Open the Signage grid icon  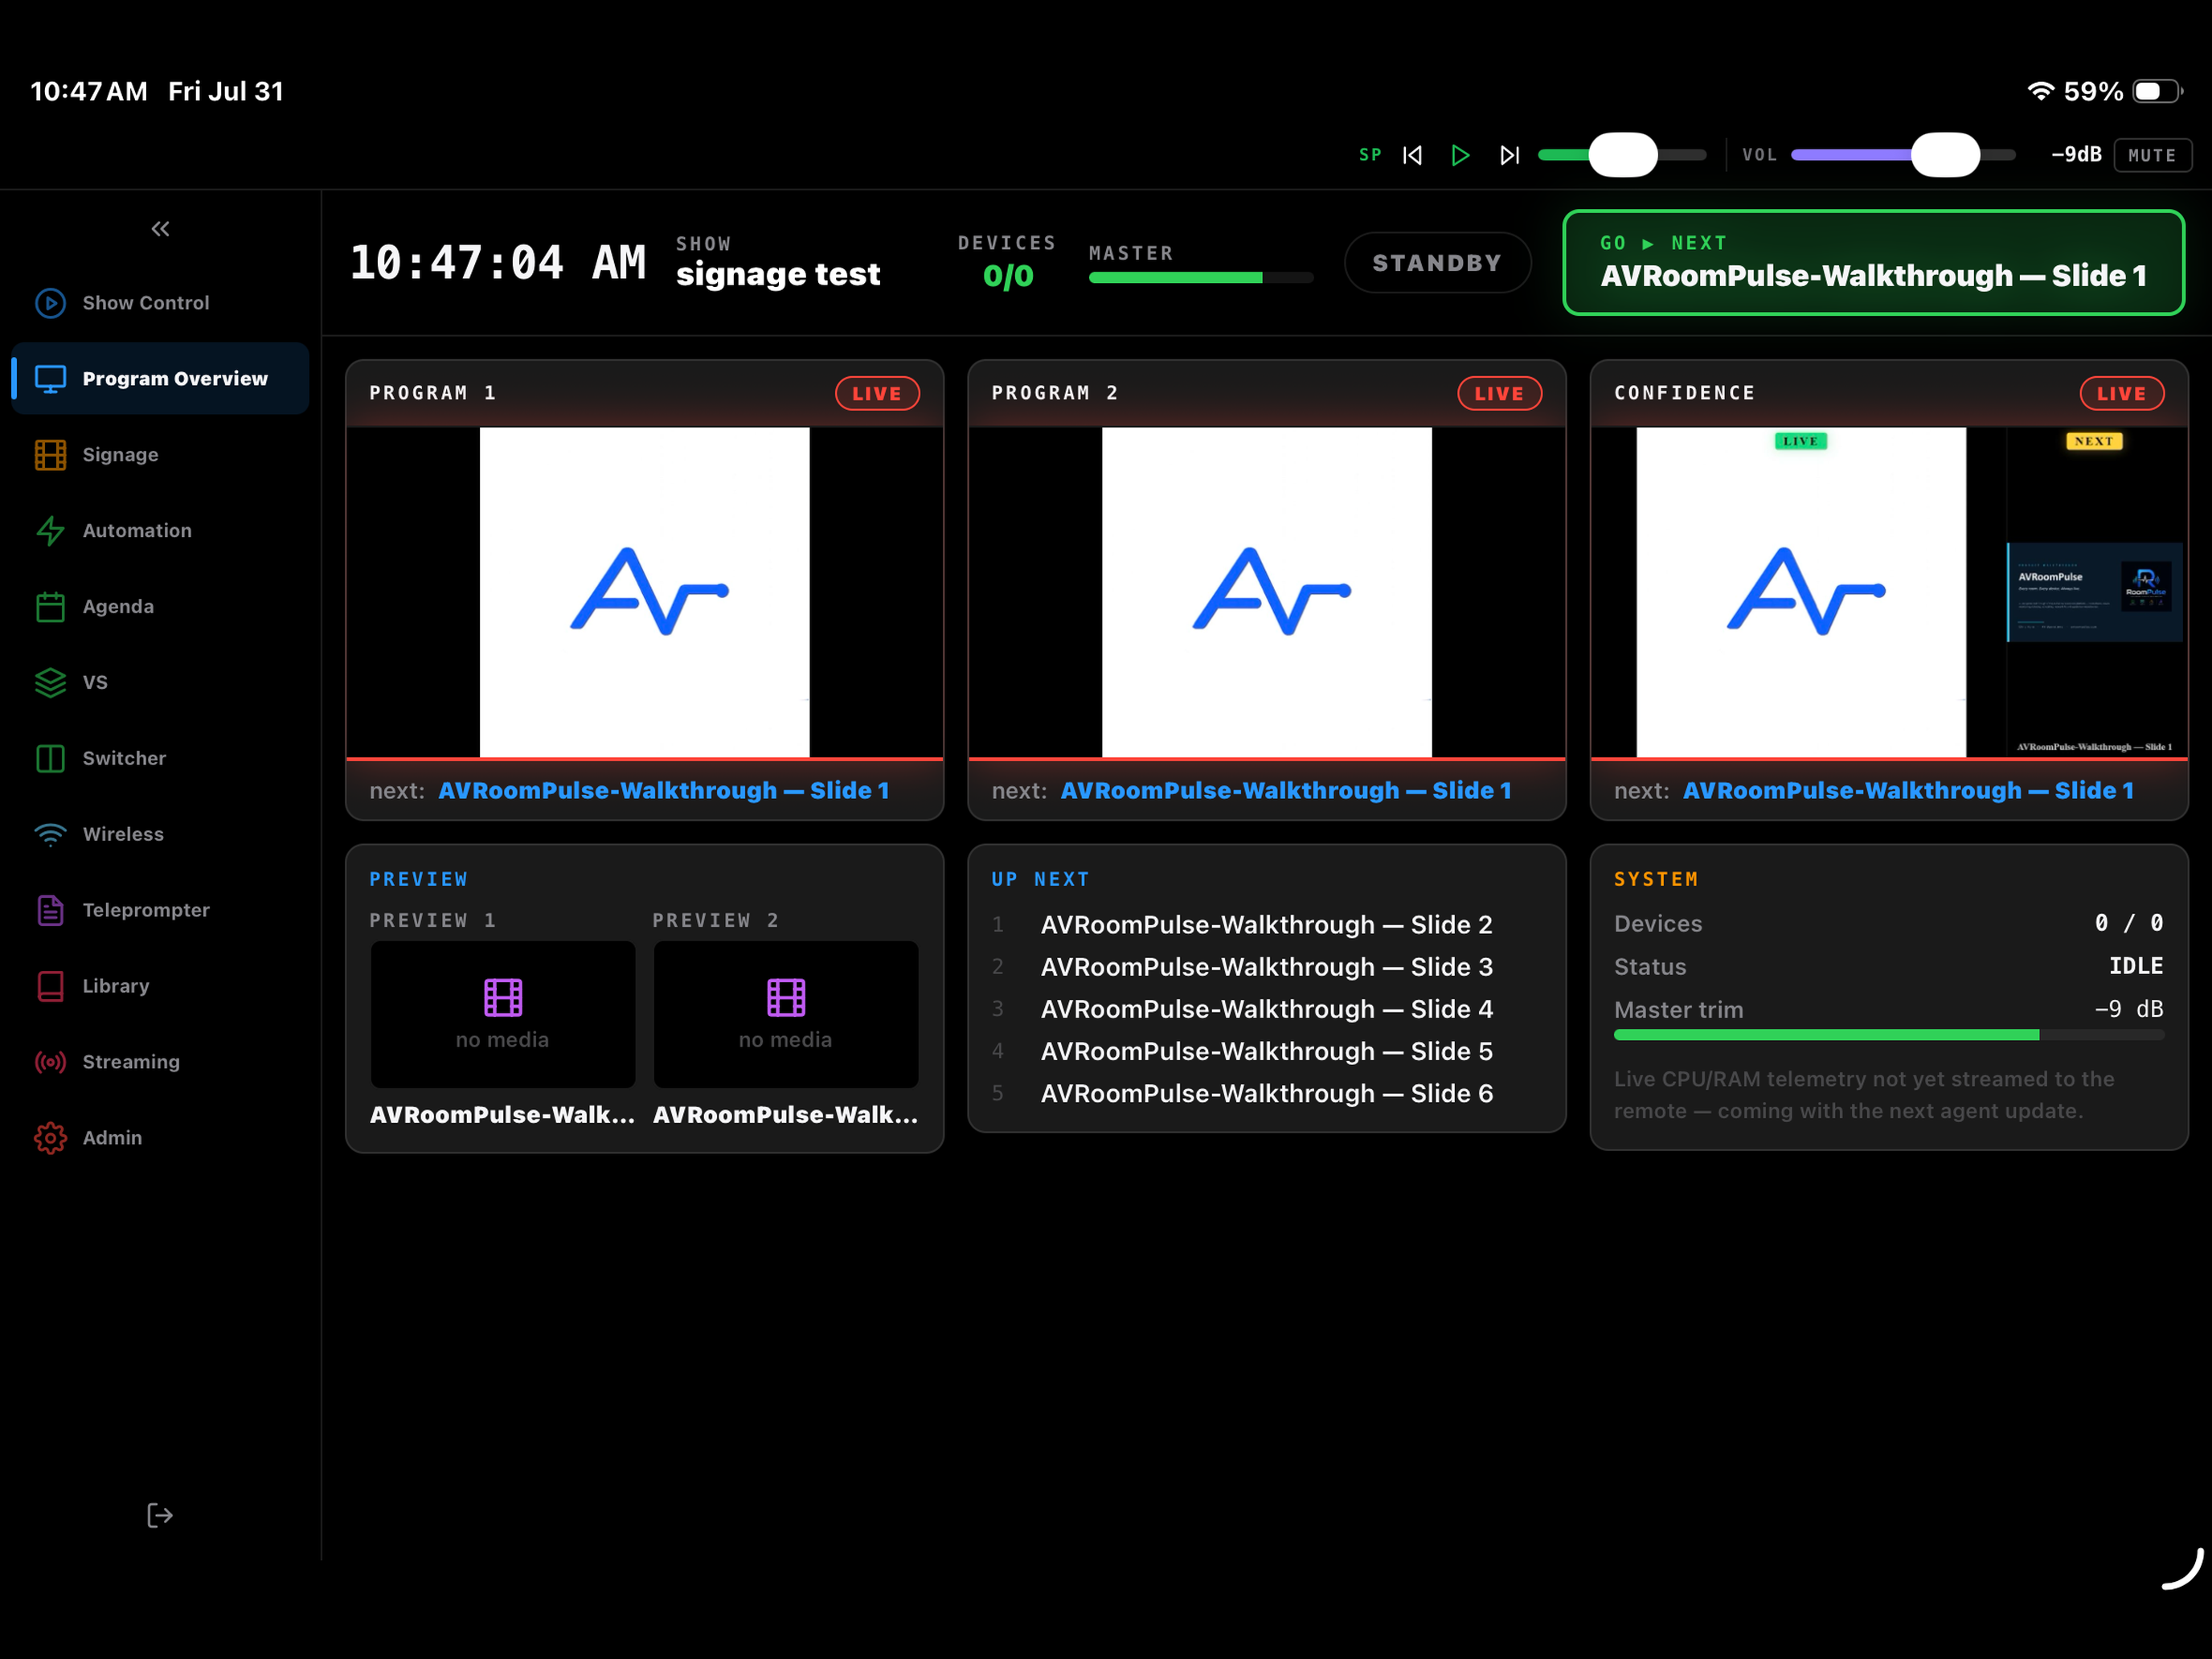[x=50, y=455]
